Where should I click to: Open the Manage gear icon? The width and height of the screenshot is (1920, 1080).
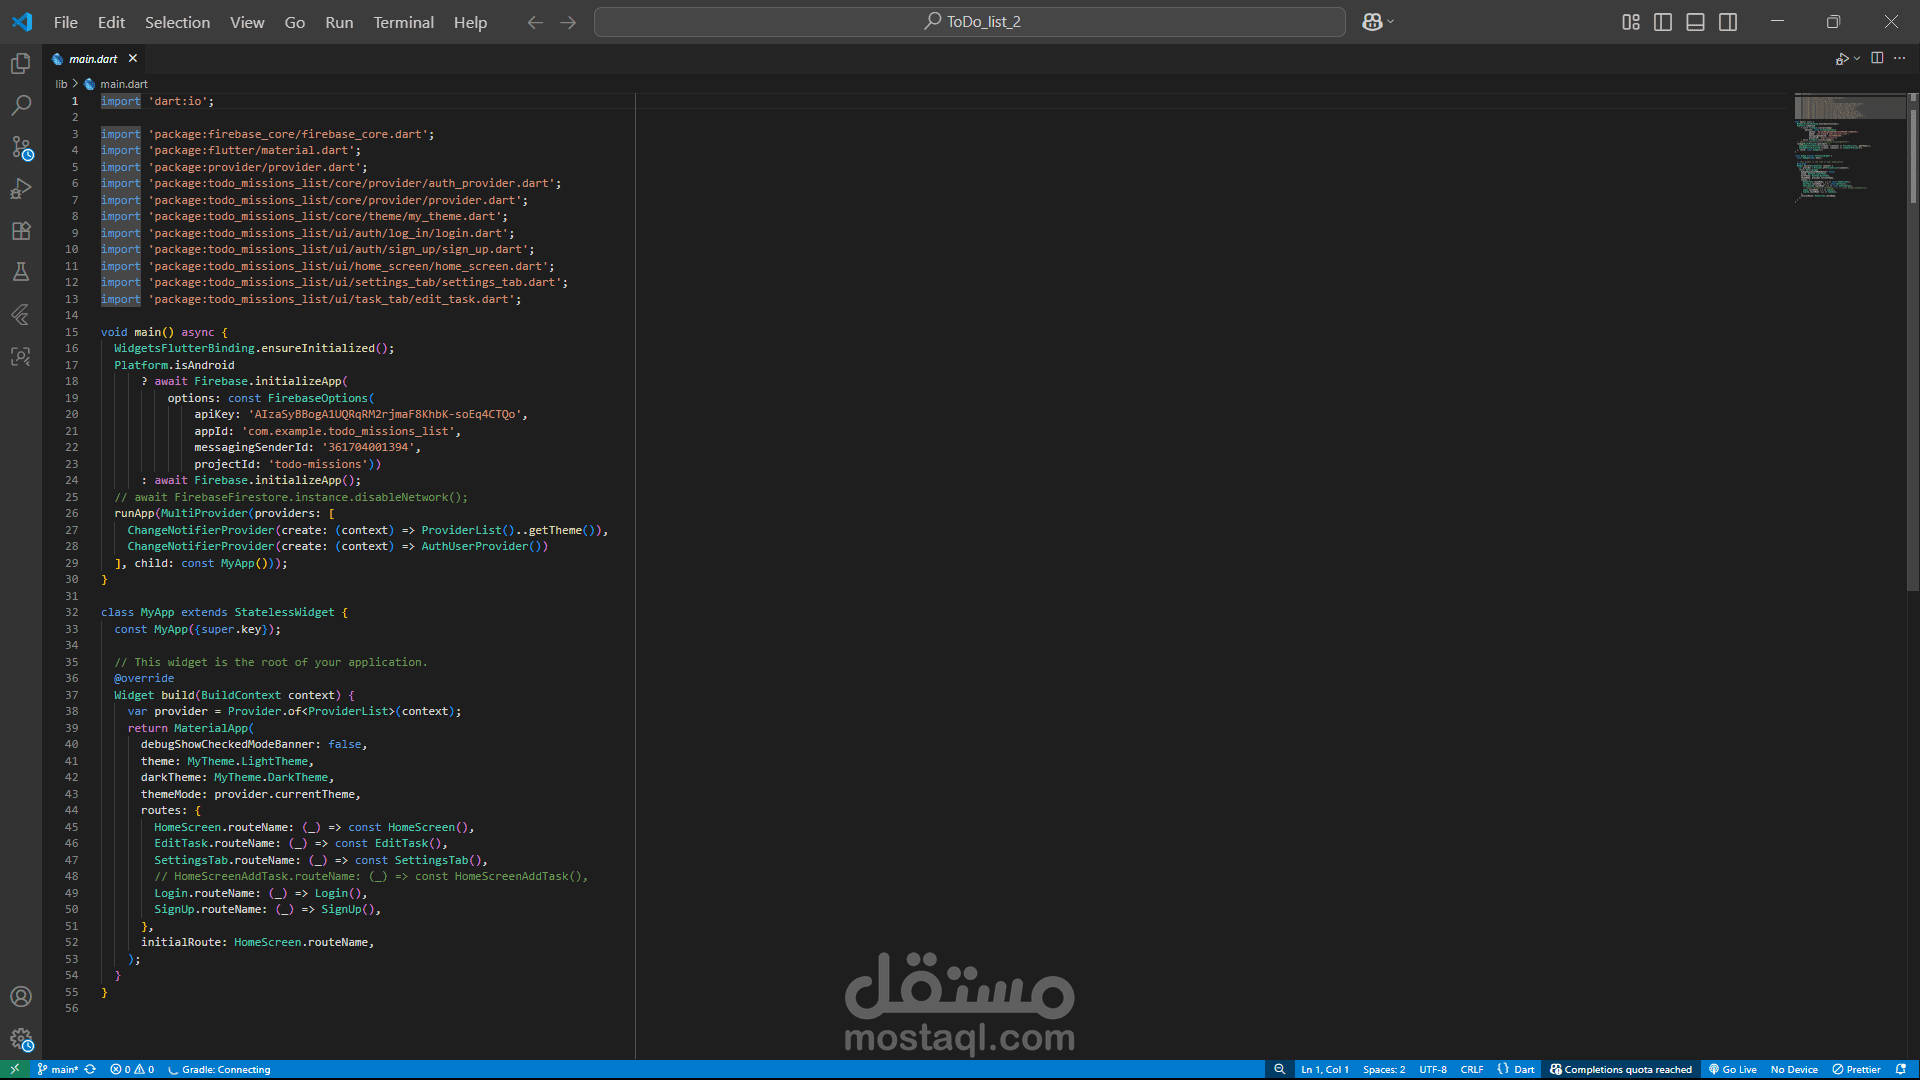click(x=20, y=1039)
